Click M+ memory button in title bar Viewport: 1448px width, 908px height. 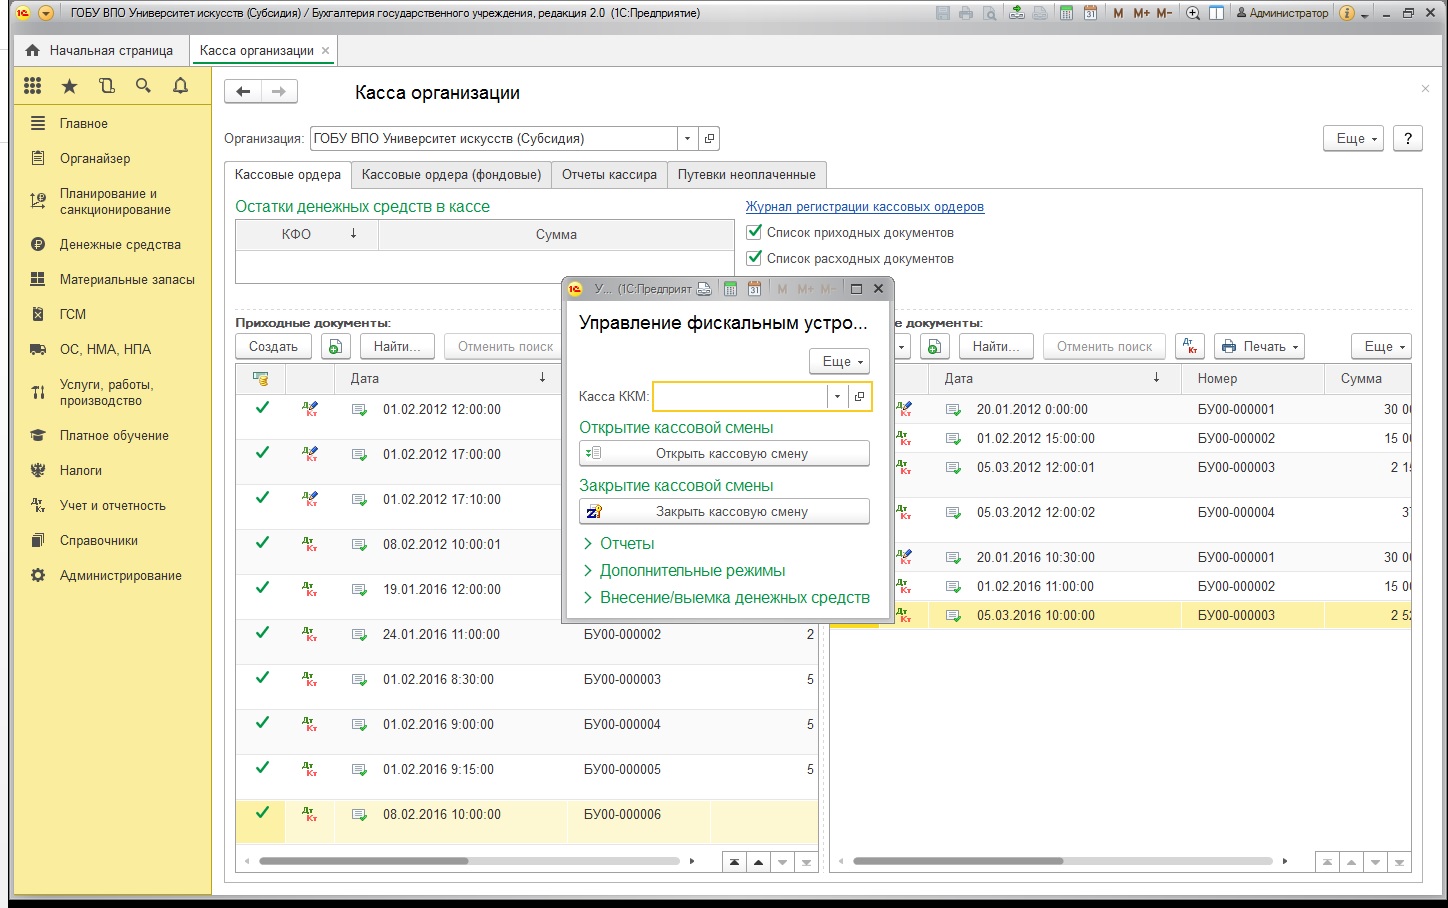[x=1141, y=13]
